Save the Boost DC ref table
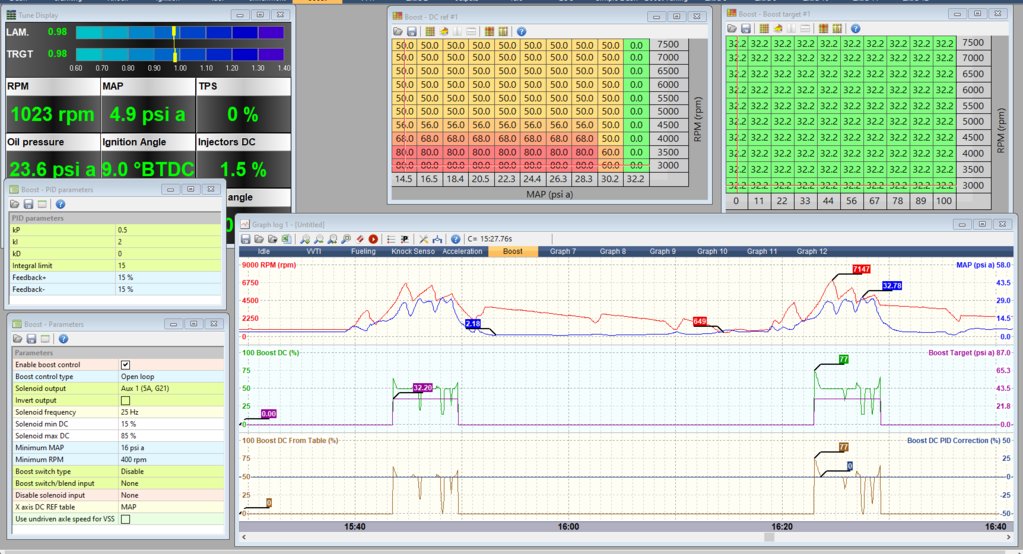The height and width of the screenshot is (554, 1023). [412, 31]
